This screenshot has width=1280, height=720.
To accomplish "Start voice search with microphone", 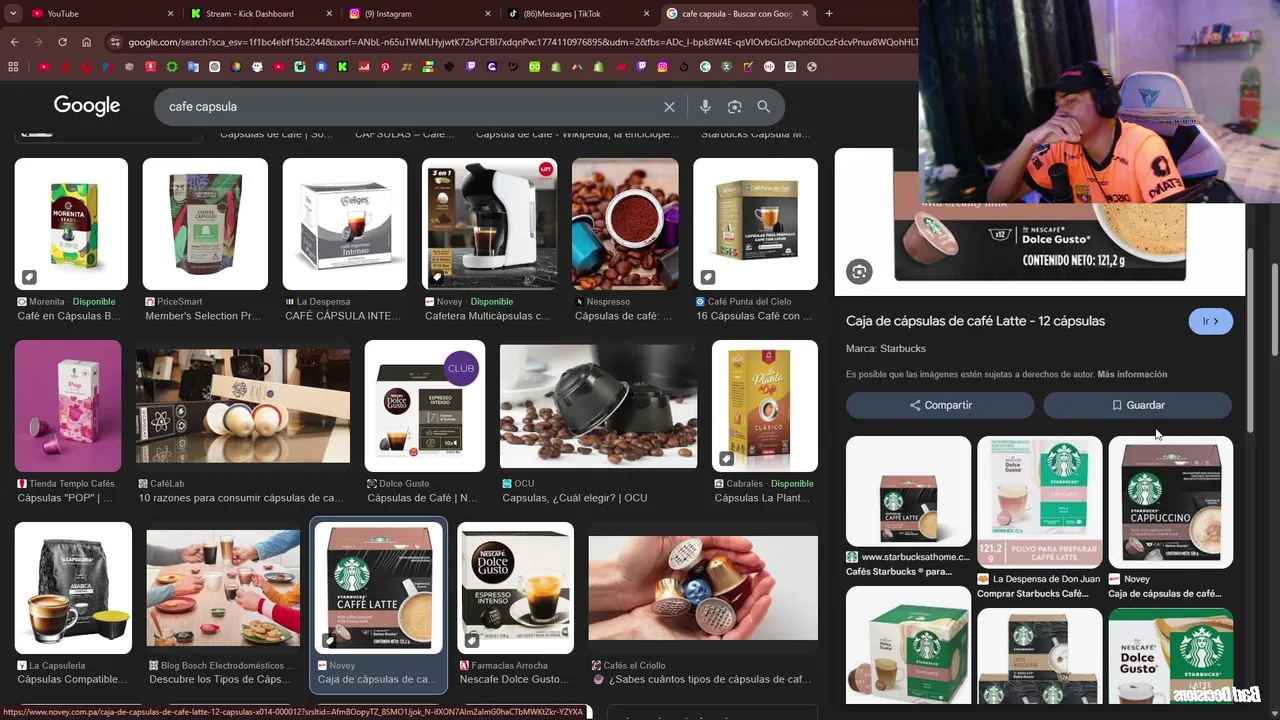I will (705, 107).
